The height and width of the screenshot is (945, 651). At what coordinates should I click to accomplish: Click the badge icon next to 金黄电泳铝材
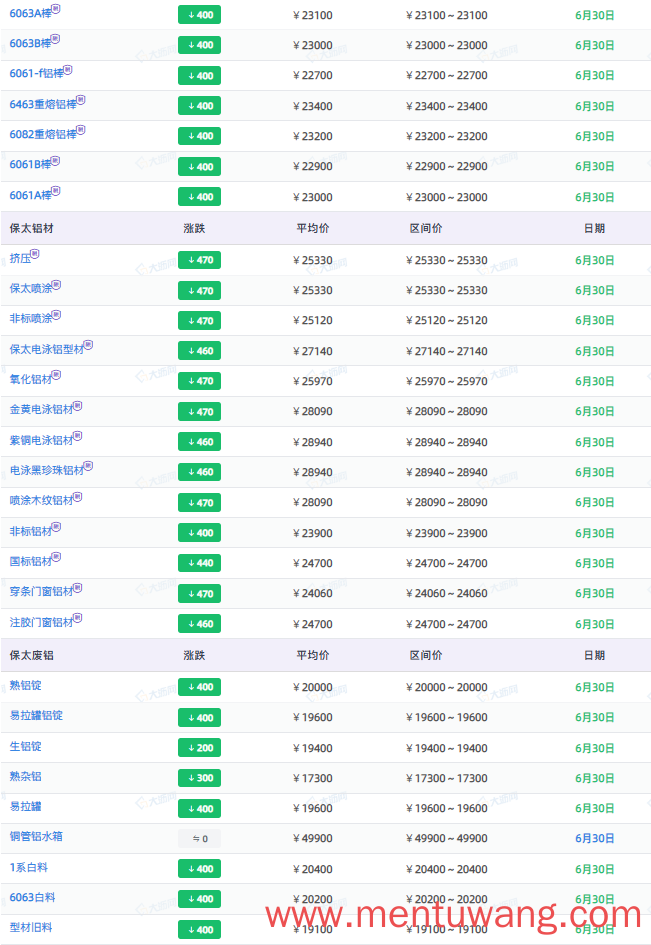77,406
